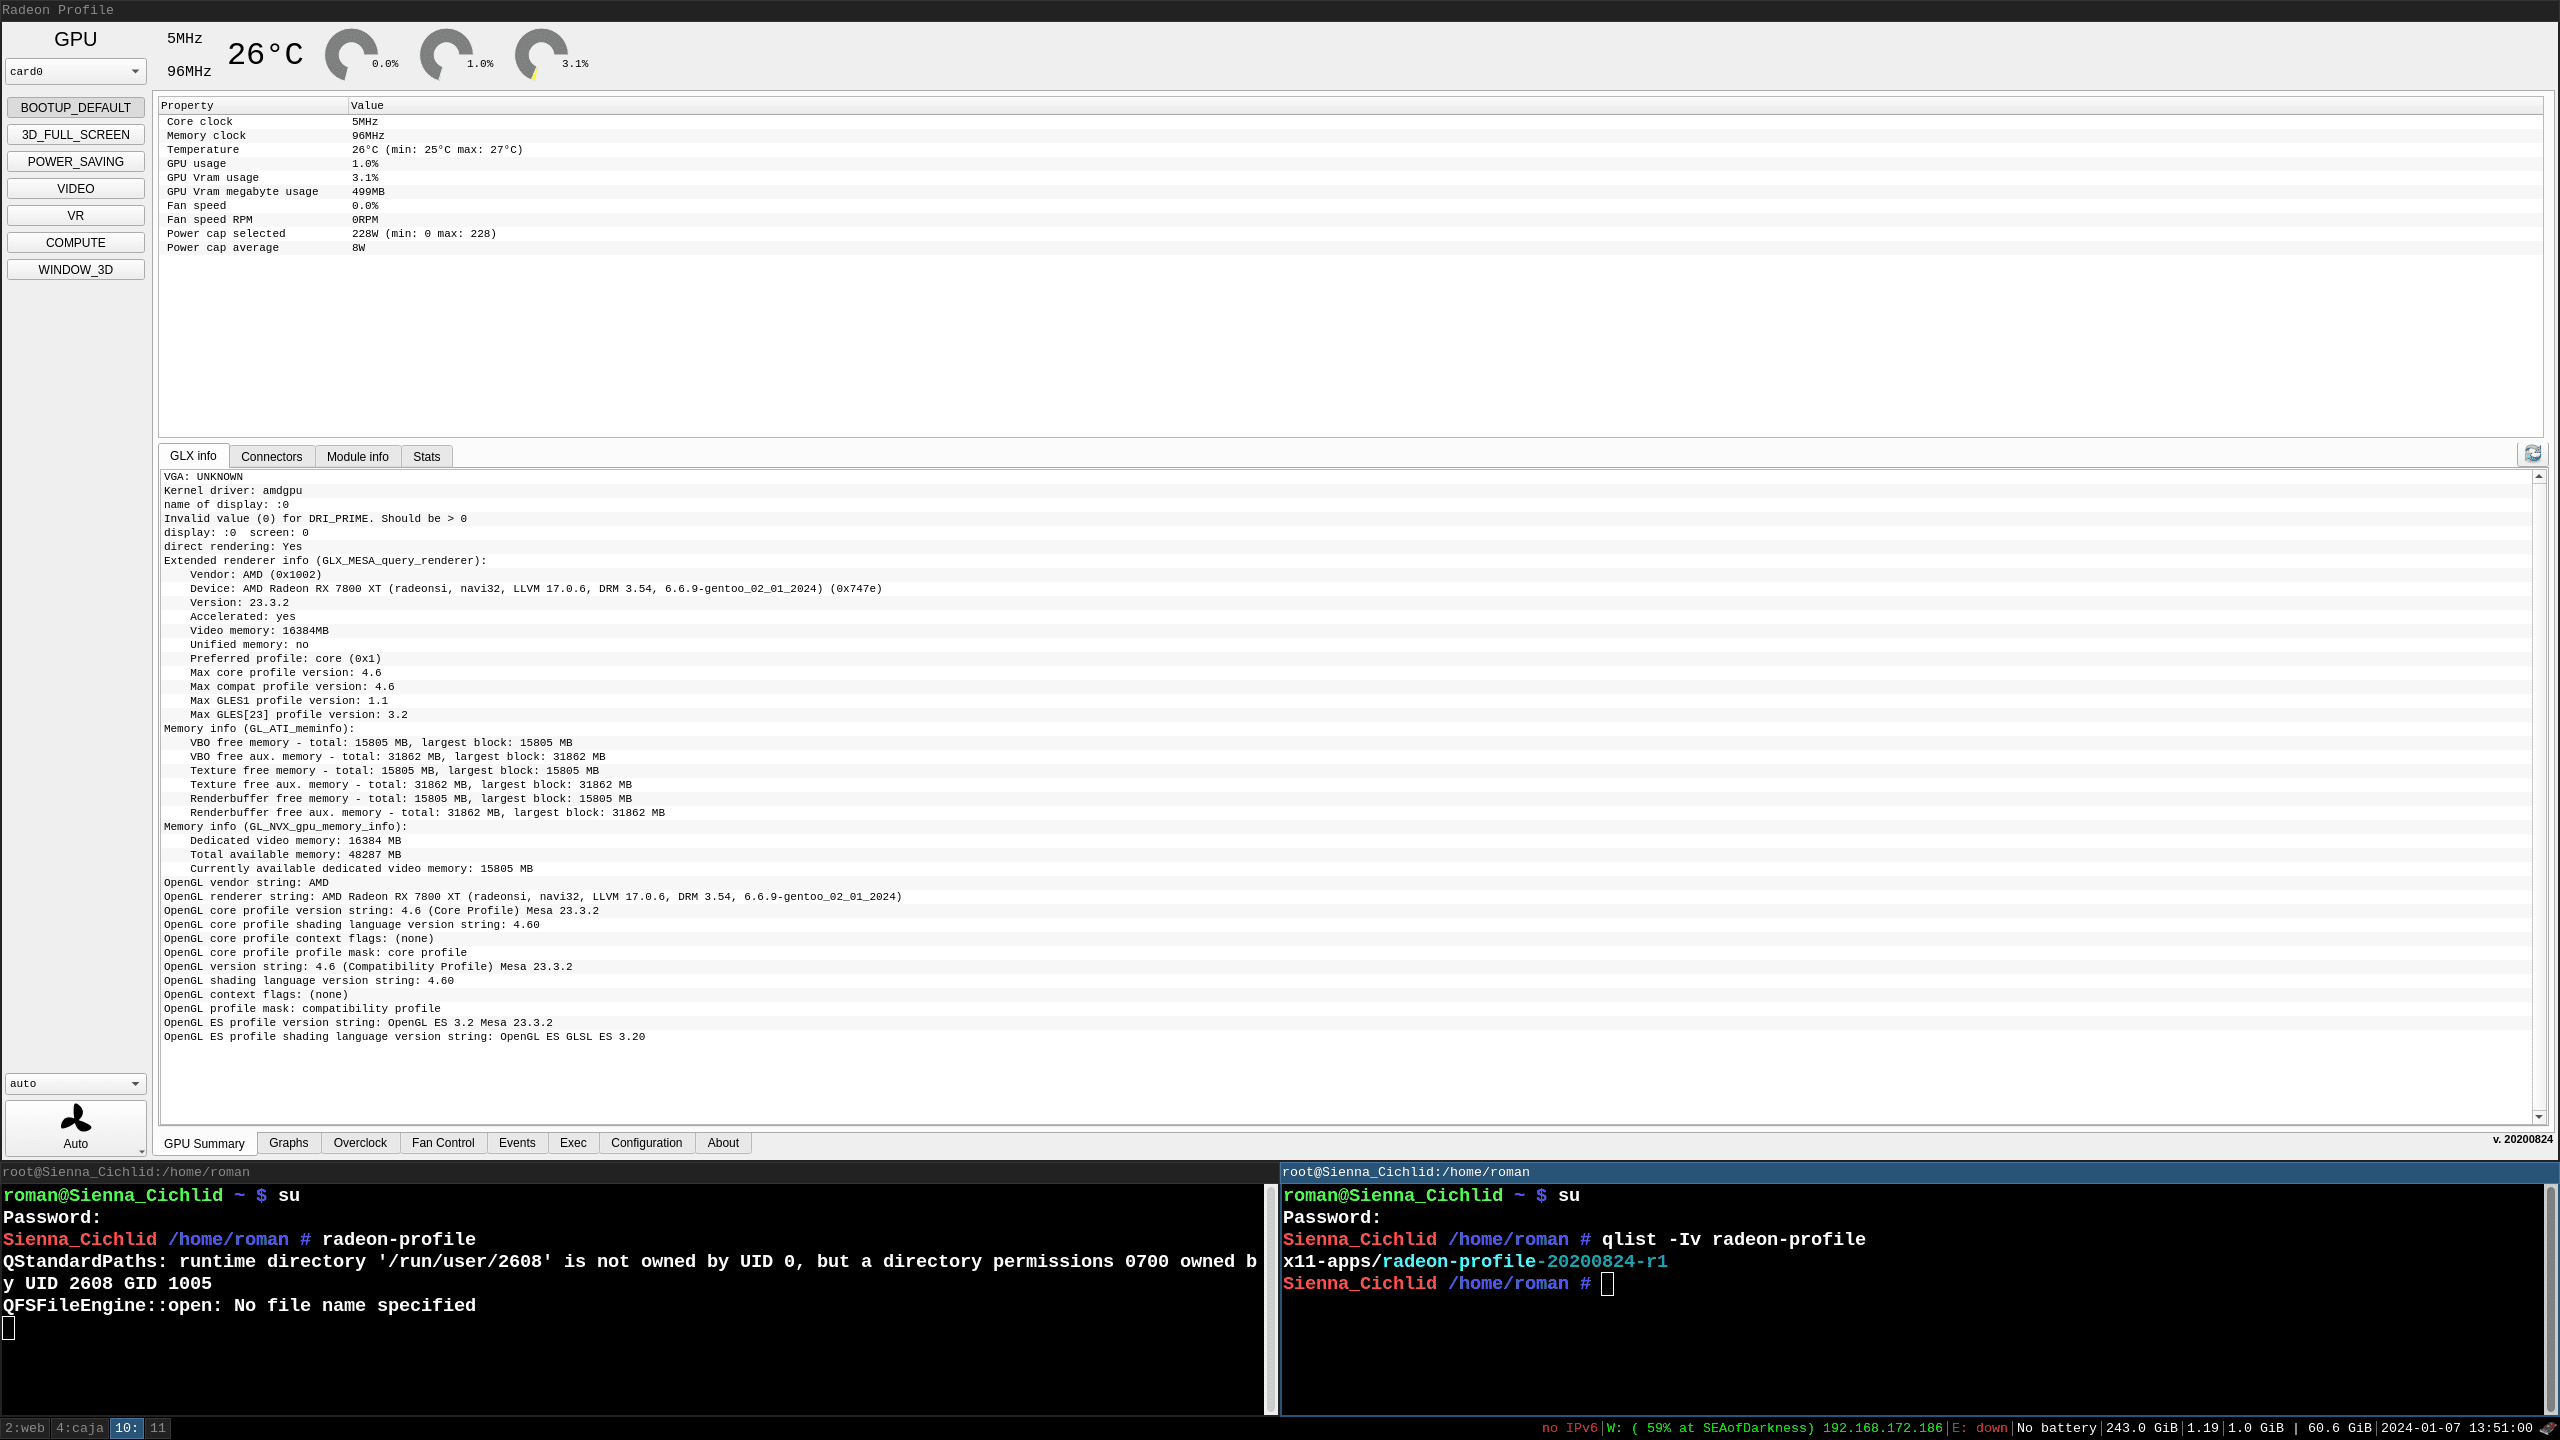This screenshot has width=2560, height=1440.
Task: Click the Value column header
Action: click(x=1445, y=105)
